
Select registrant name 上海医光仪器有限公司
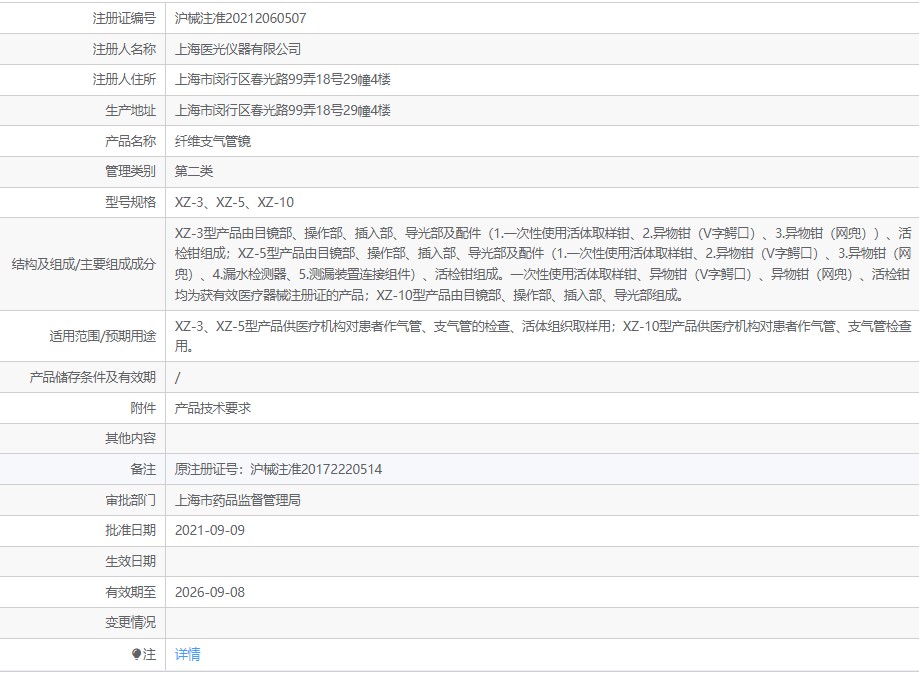click(238, 49)
